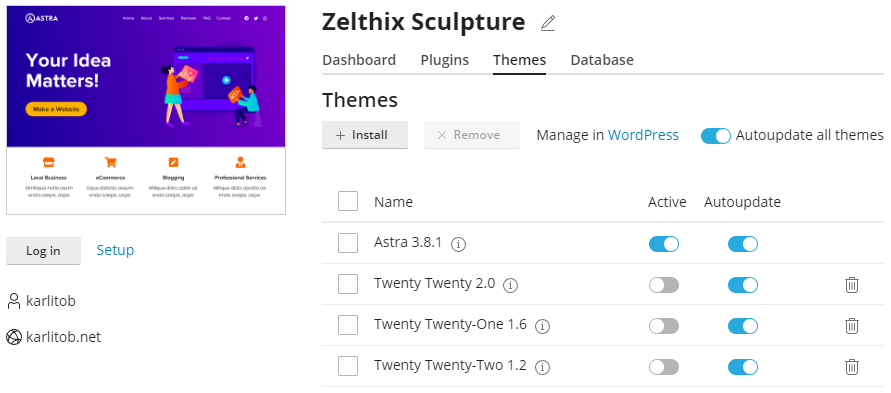Remove Twenty Twenty-Two using trash icon

[x=851, y=366]
